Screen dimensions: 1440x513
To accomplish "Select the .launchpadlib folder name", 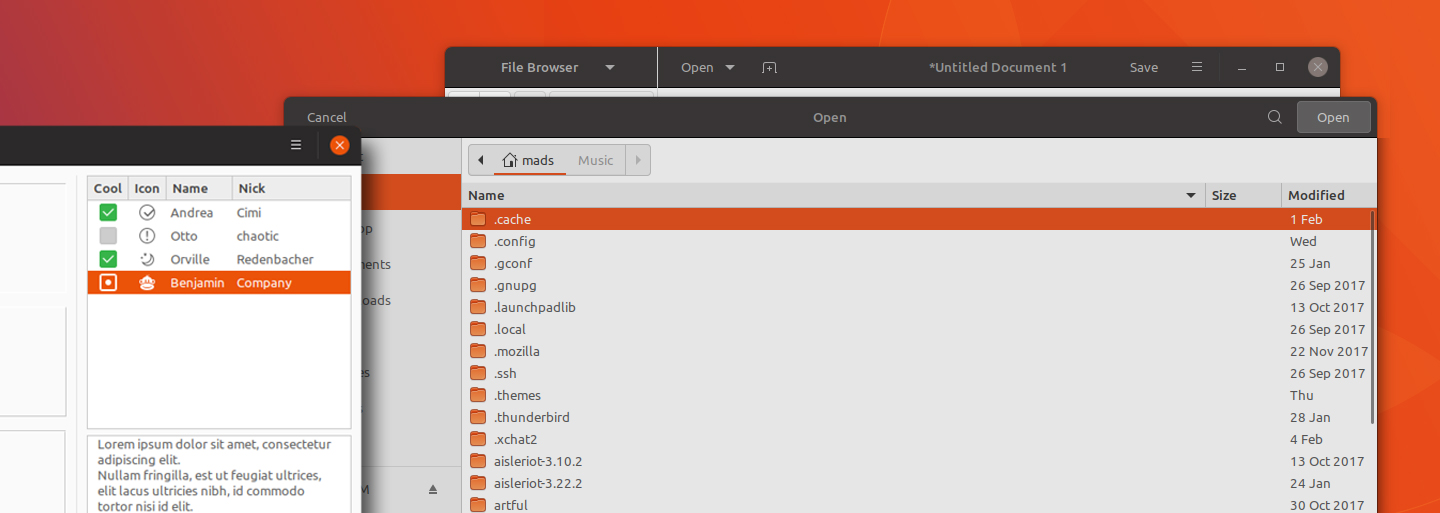I will pos(535,307).
